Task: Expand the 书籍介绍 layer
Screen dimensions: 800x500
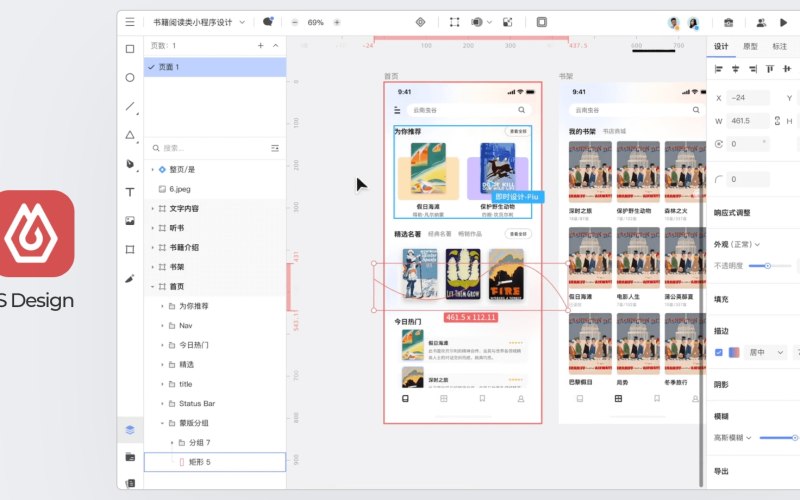Action: coord(152,247)
